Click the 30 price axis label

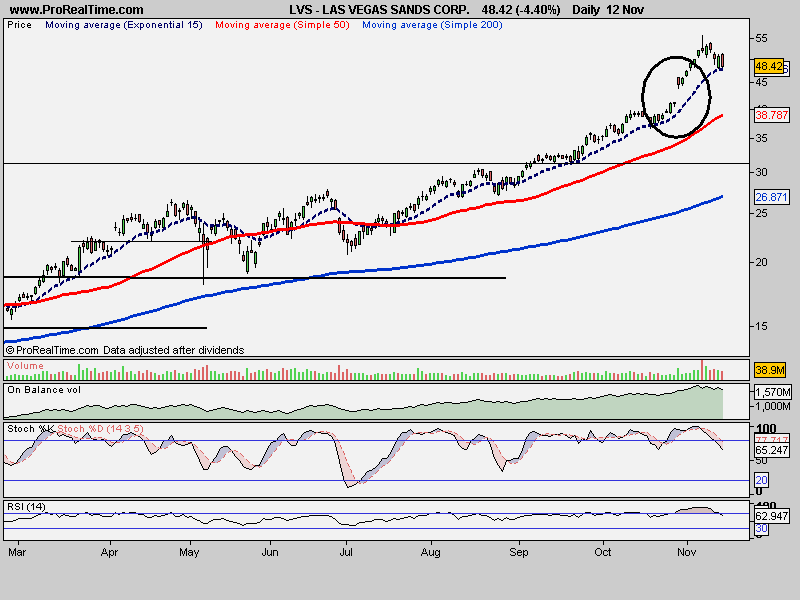point(761,172)
